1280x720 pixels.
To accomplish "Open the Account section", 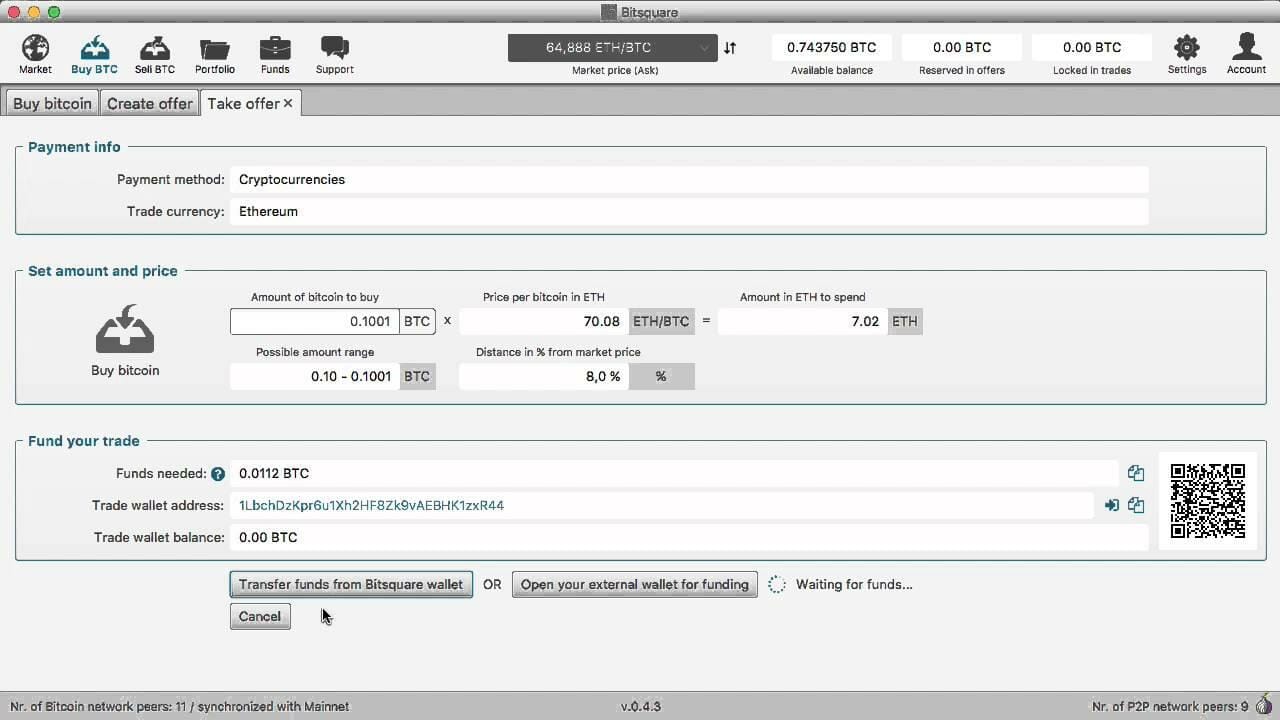I will tap(1247, 55).
